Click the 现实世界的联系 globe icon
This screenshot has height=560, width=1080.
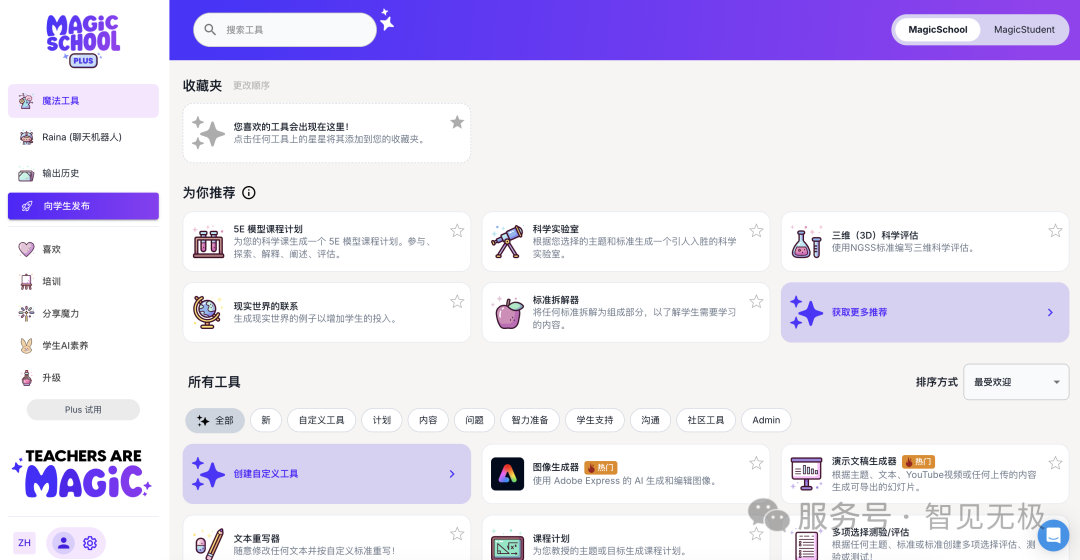tap(208, 312)
